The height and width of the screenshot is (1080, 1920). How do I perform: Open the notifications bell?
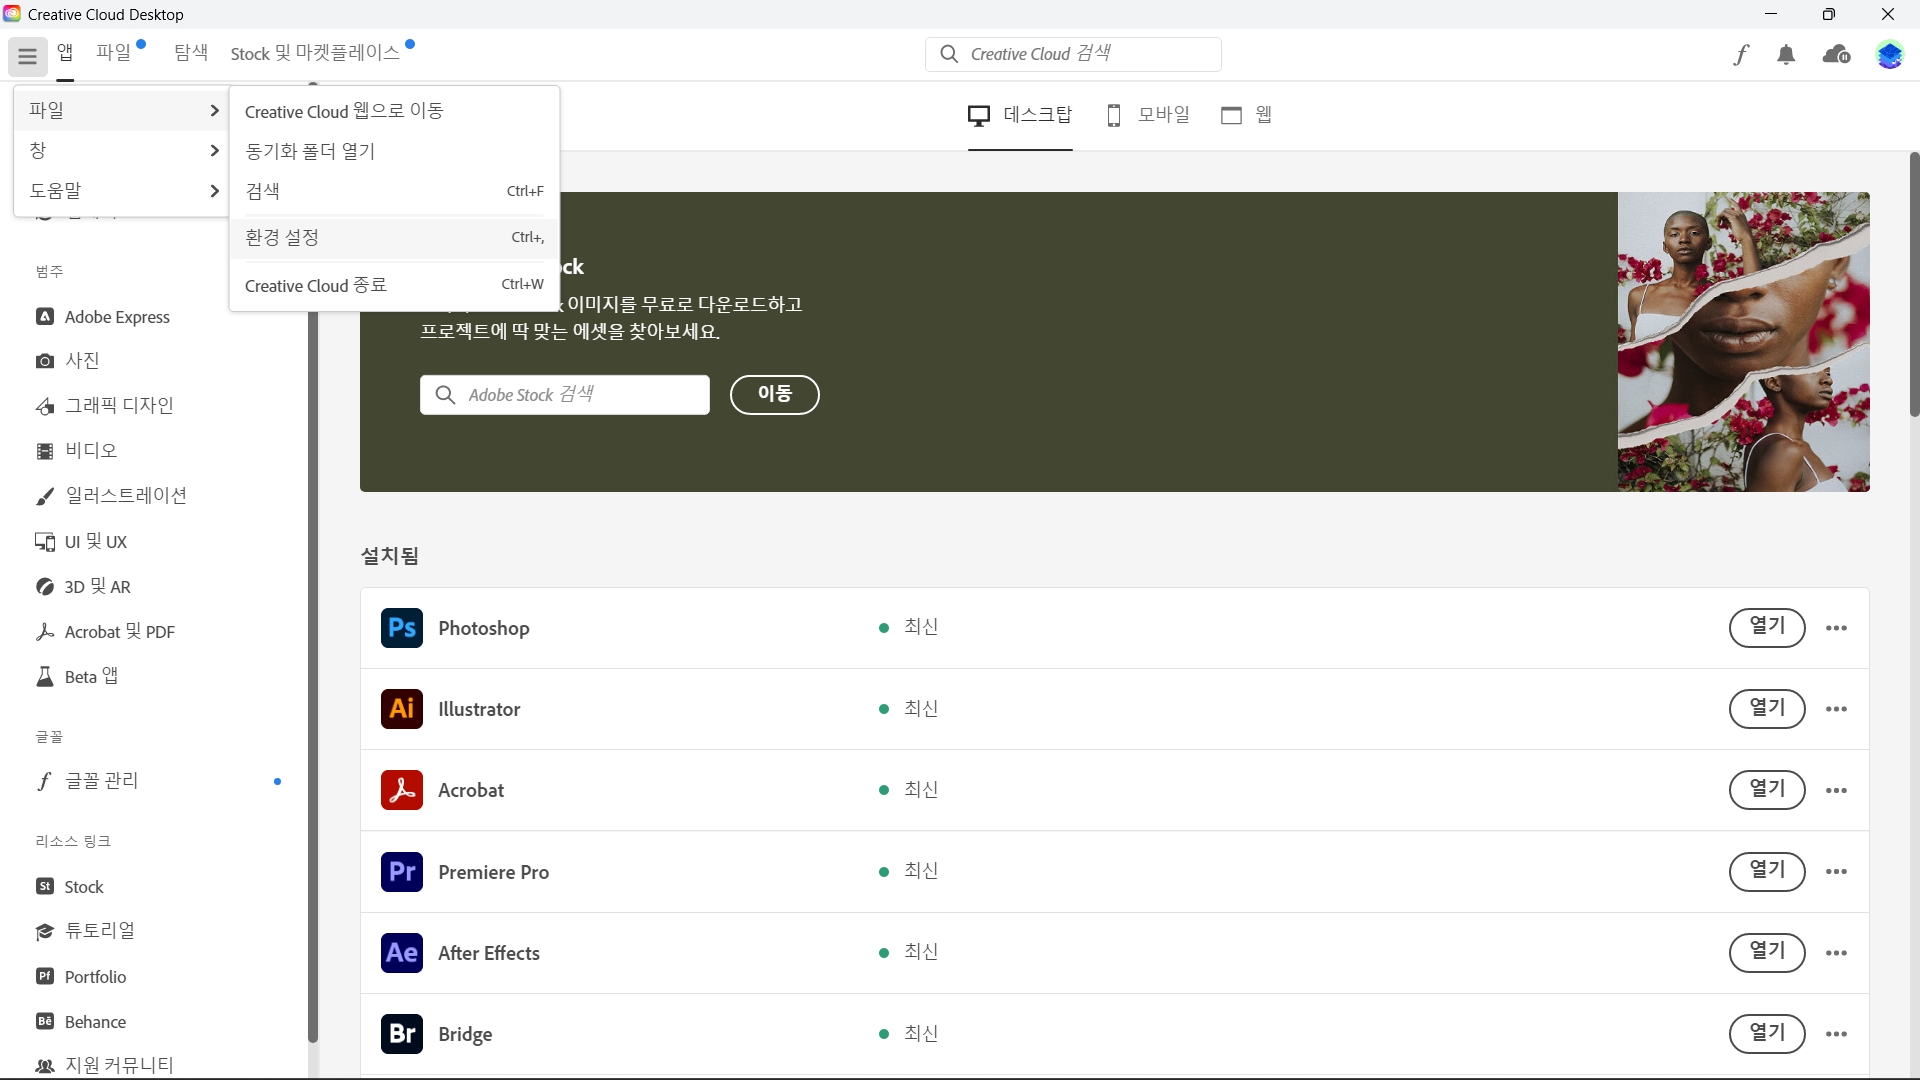[x=1786, y=55]
